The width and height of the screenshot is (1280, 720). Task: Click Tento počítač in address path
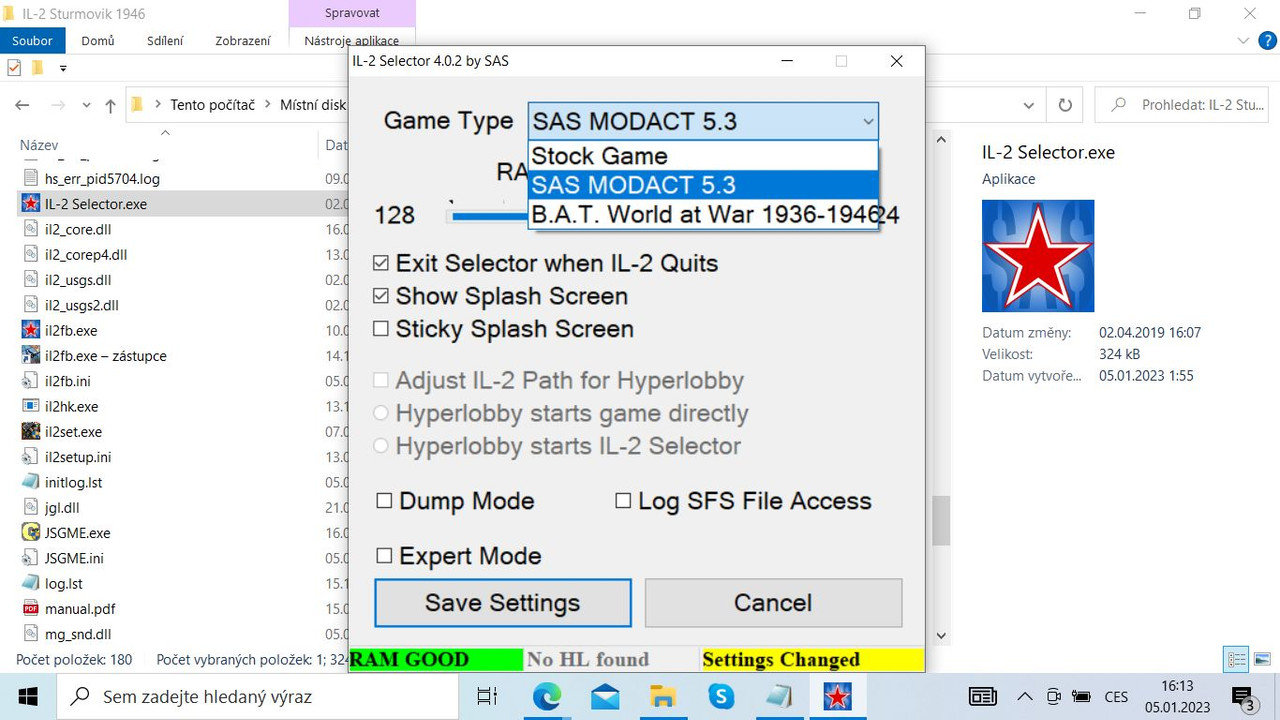(212, 105)
